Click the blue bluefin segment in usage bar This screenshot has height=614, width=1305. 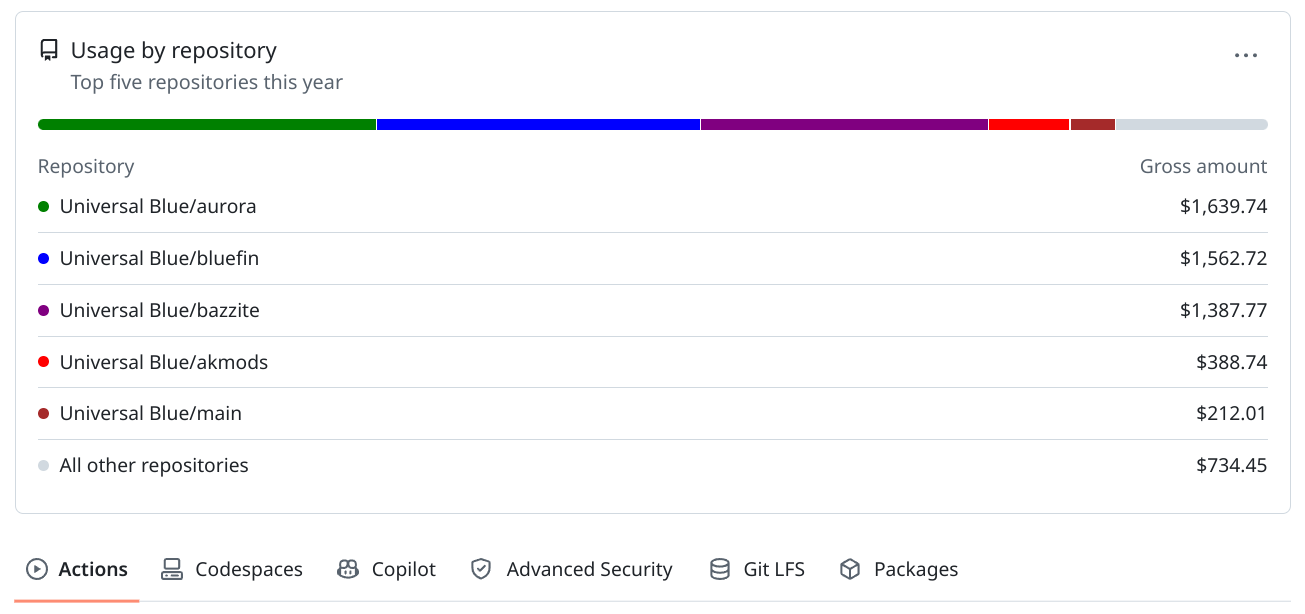[x=538, y=125]
